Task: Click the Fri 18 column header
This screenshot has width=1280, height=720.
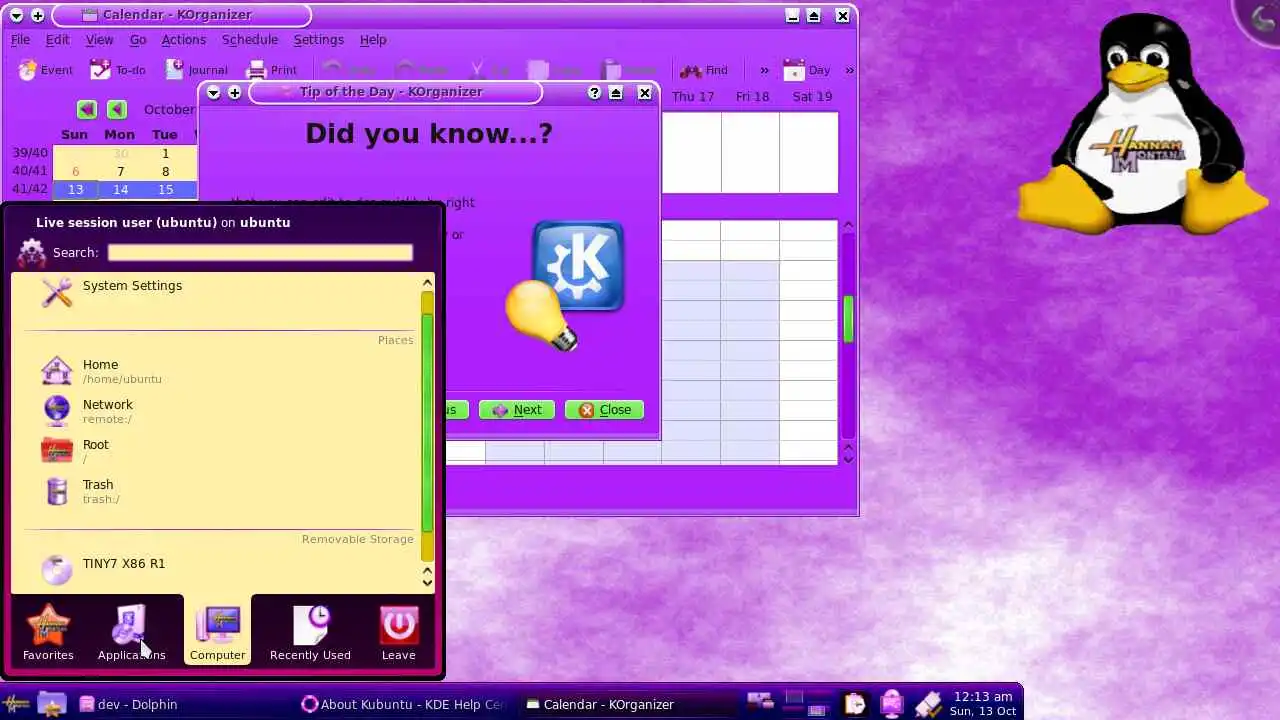Action: (752, 97)
